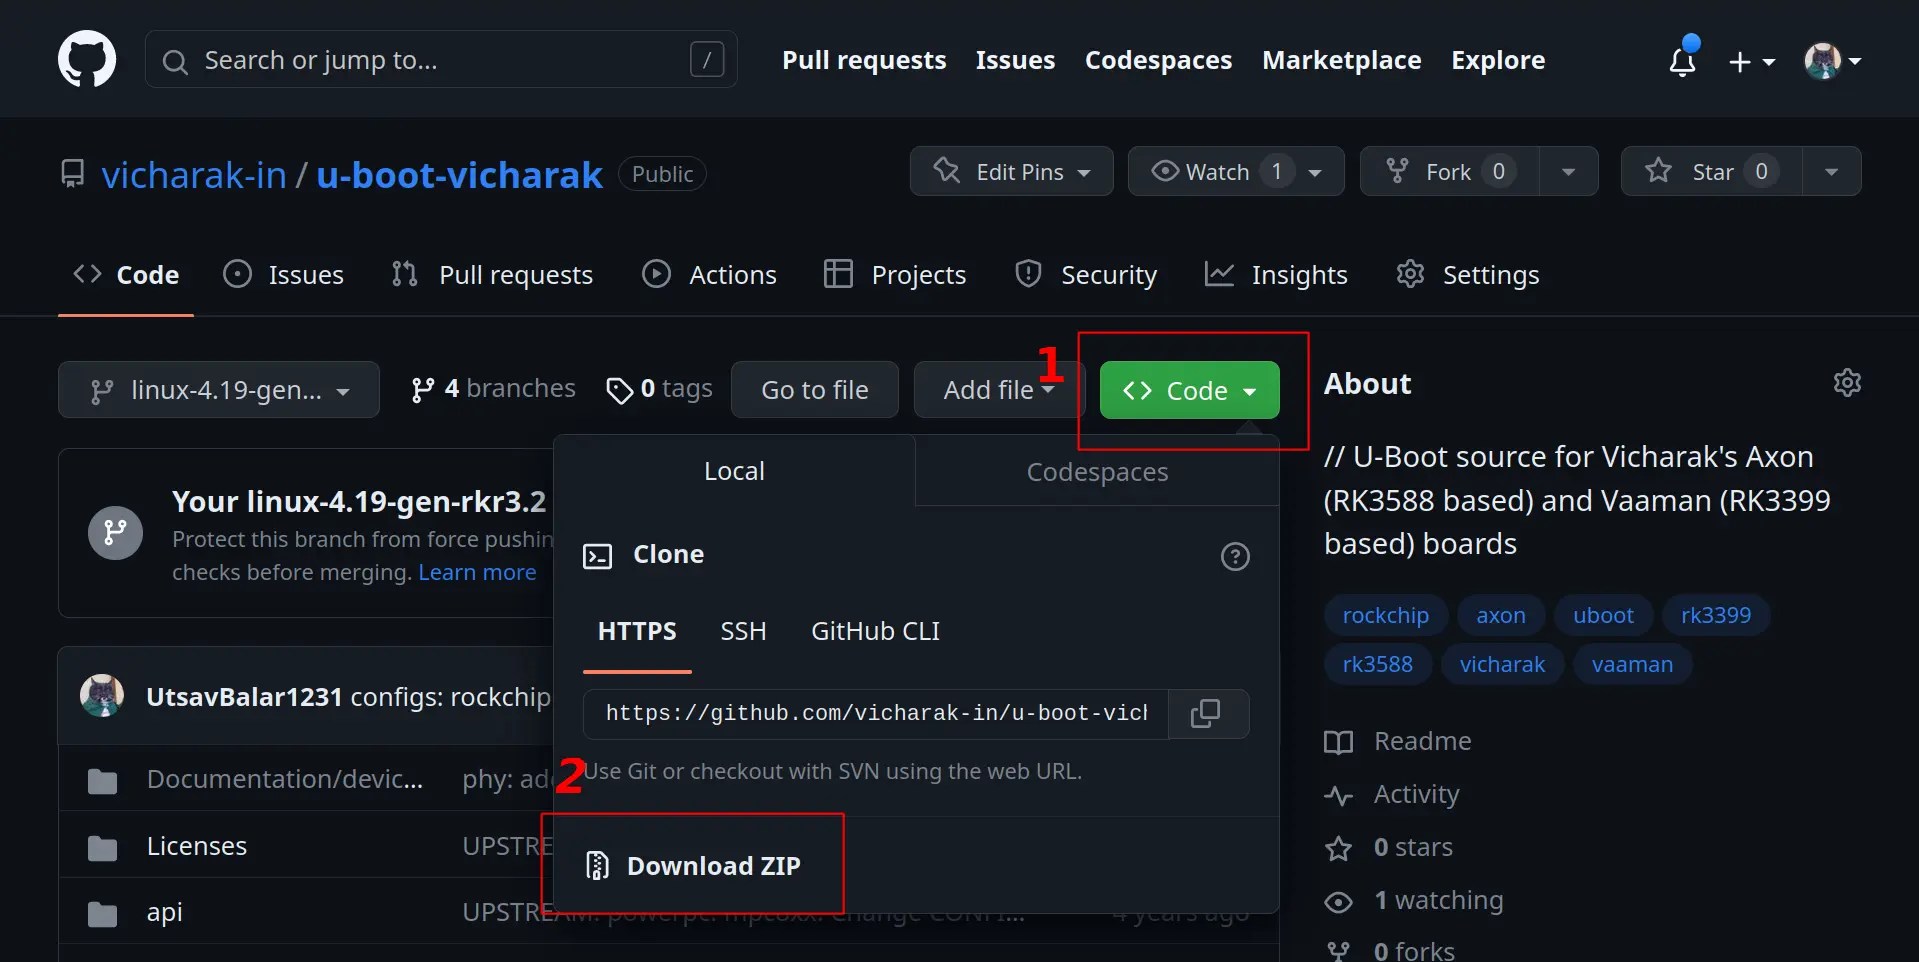Open Marketplace in top navigation
1919x962 pixels.
(1341, 60)
